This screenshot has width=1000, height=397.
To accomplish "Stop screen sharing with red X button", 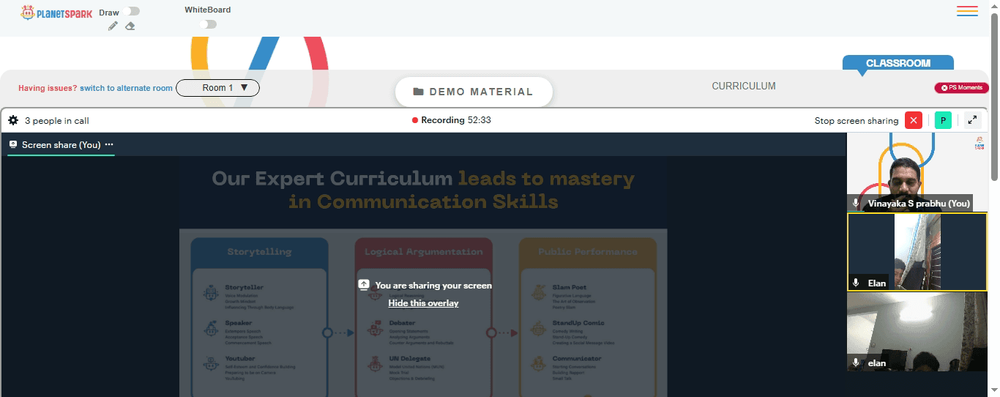I will pyautogui.click(x=913, y=120).
